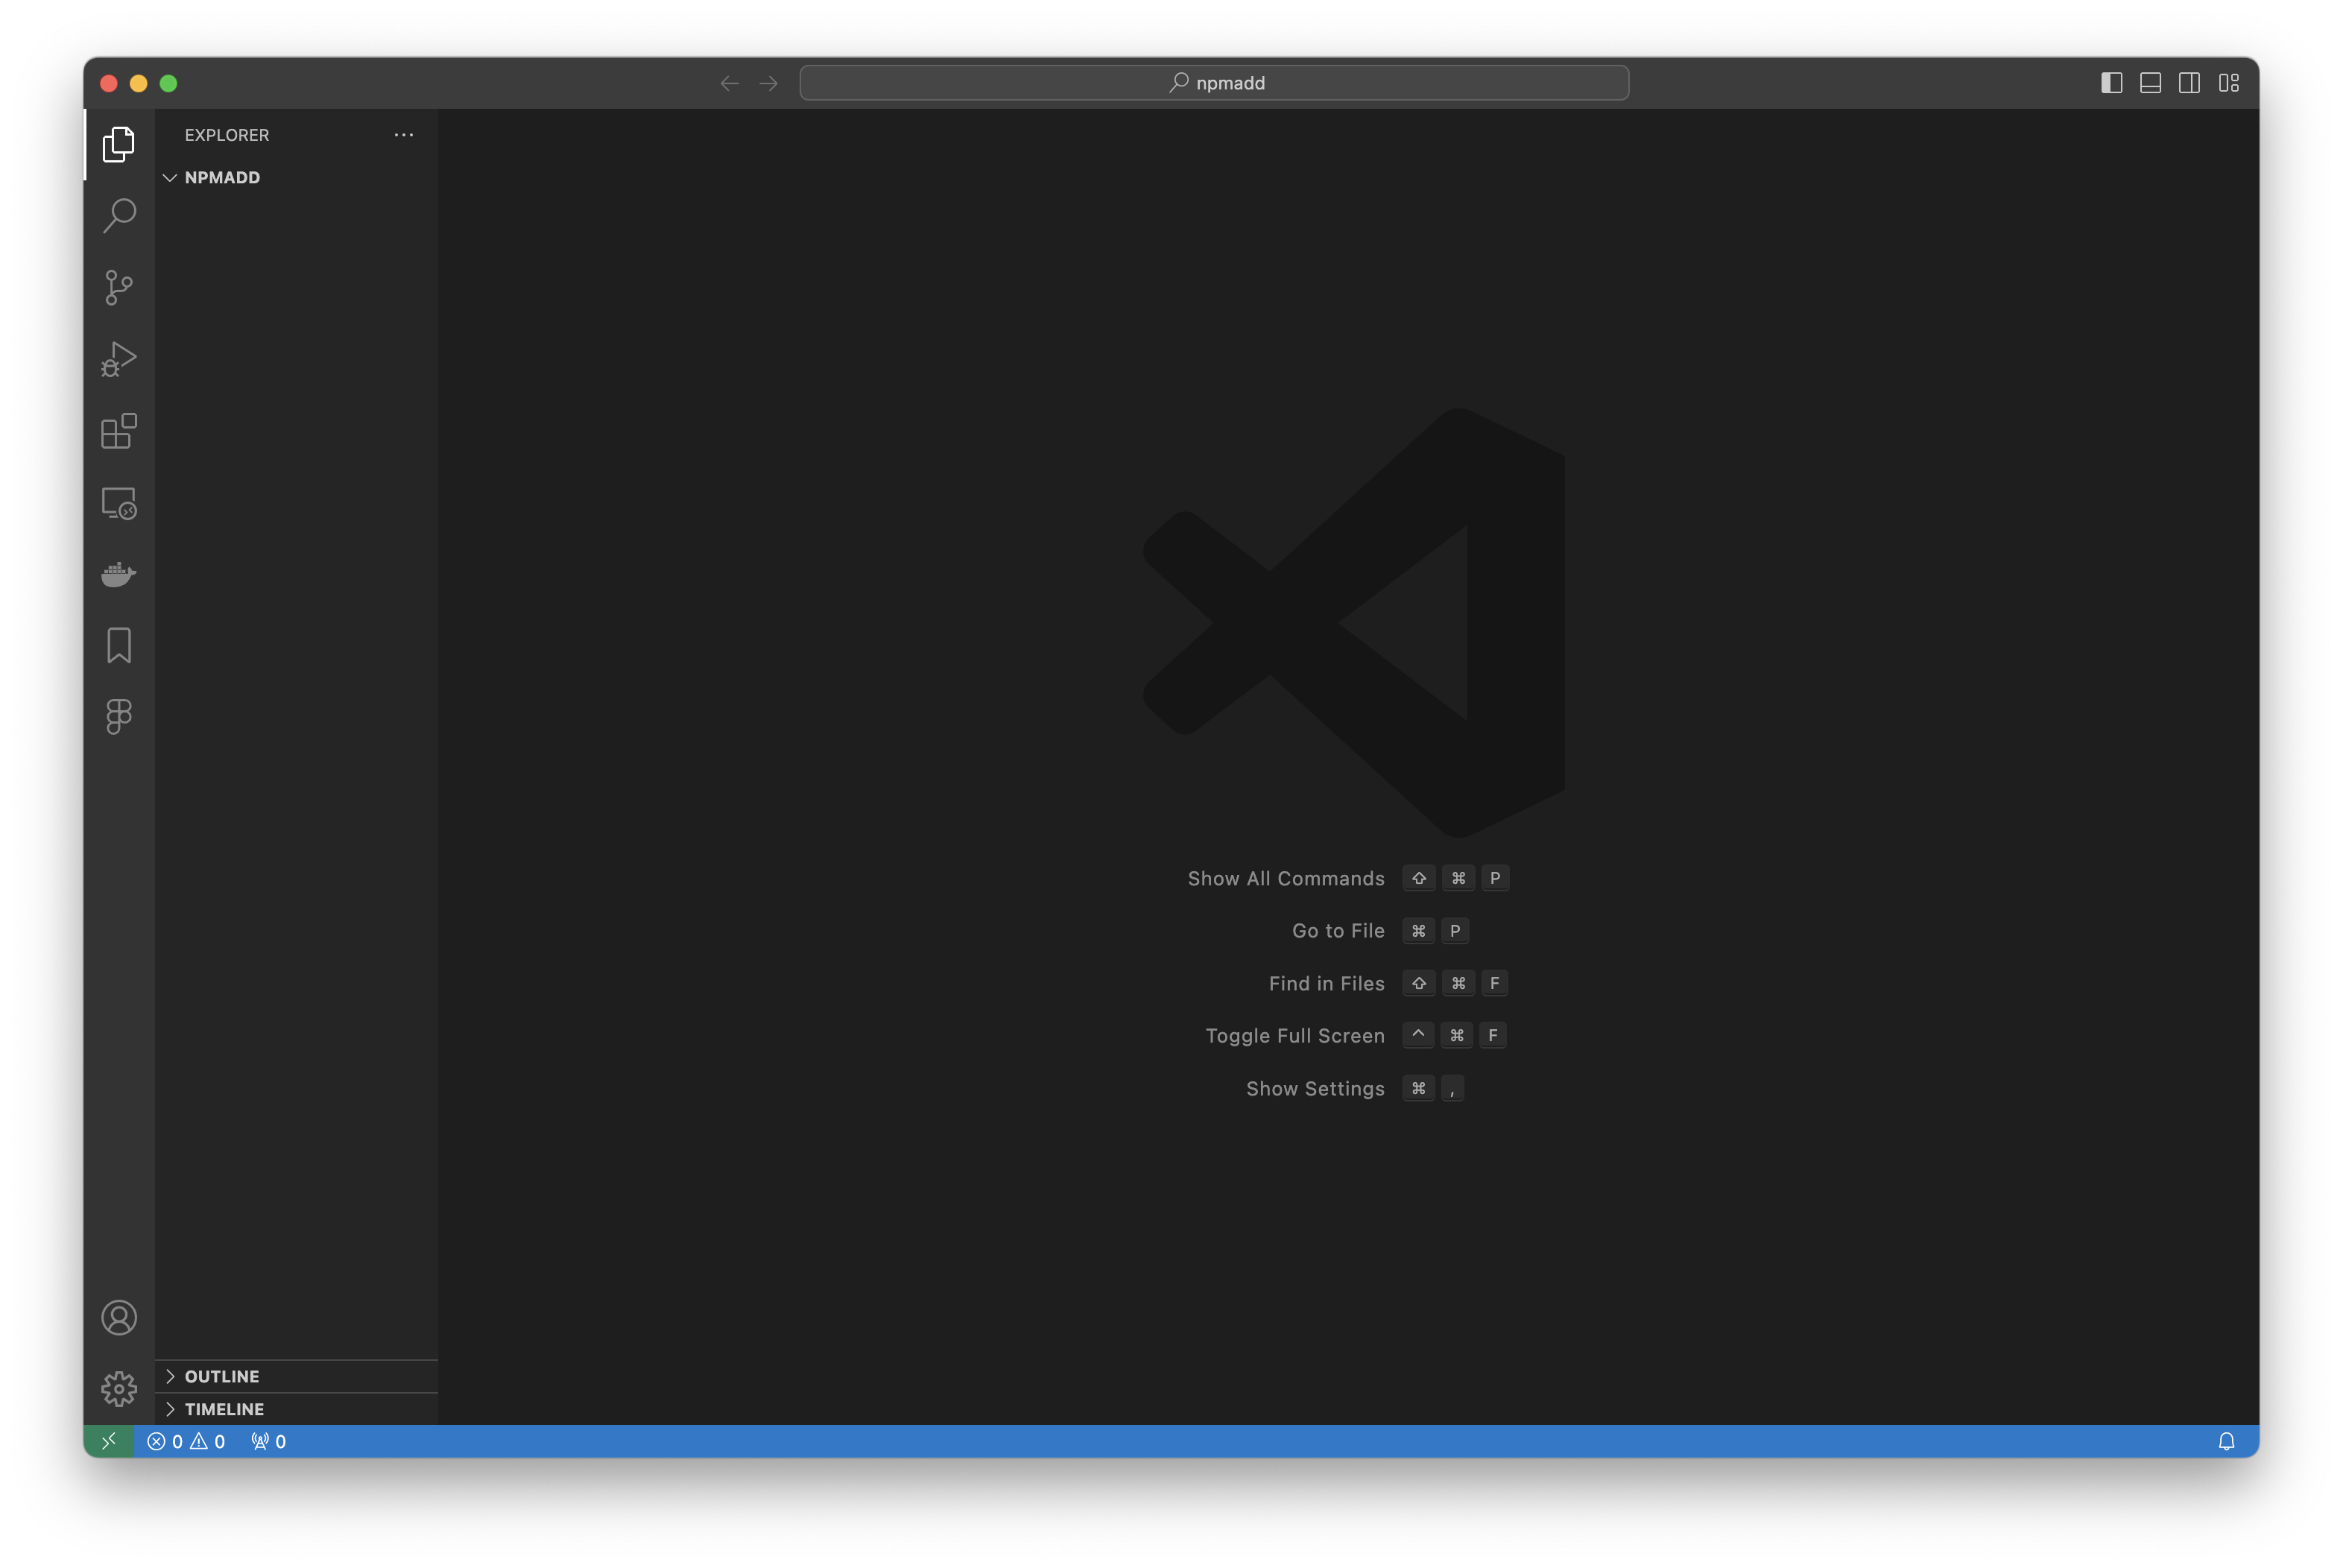The width and height of the screenshot is (2343, 1568).
Task: Open the Docker sidebar panel
Action: coord(119,574)
